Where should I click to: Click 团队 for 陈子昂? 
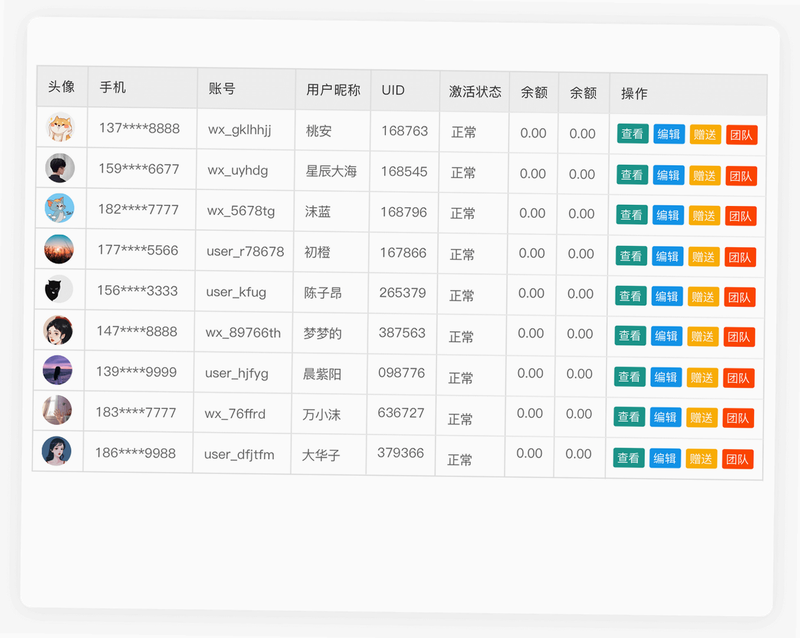click(x=740, y=297)
